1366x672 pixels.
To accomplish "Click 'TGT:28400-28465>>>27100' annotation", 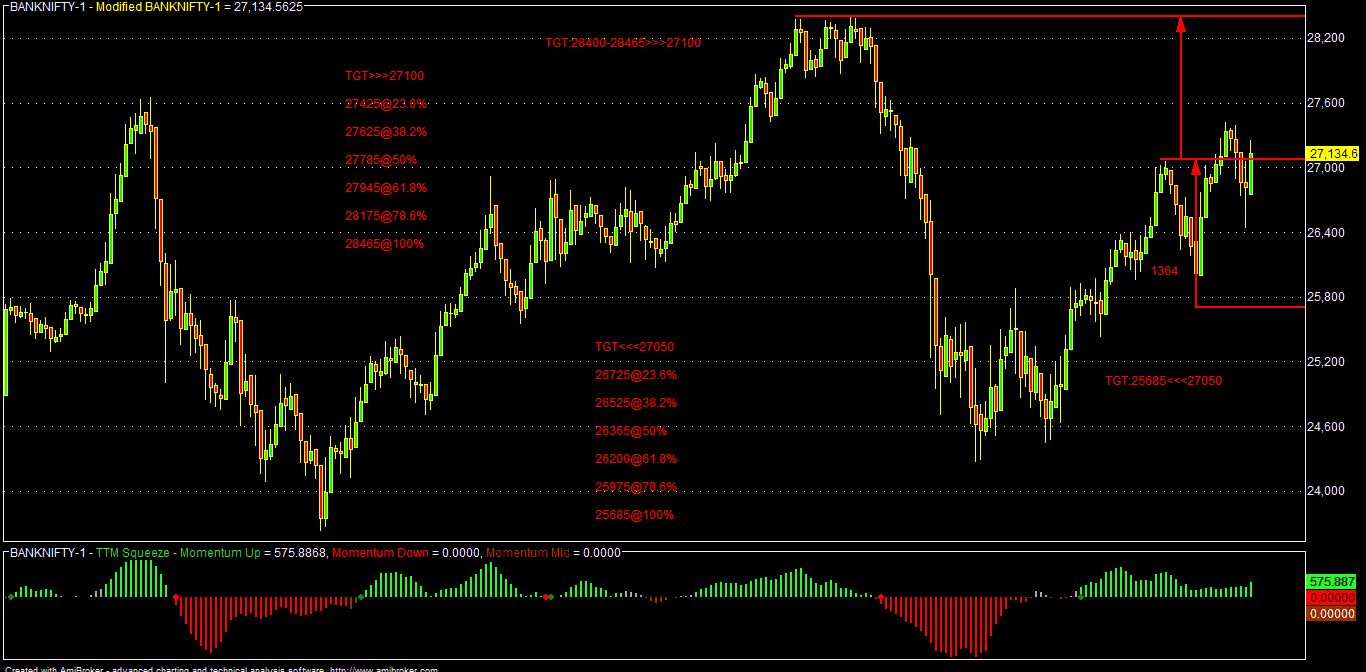I will (623, 43).
